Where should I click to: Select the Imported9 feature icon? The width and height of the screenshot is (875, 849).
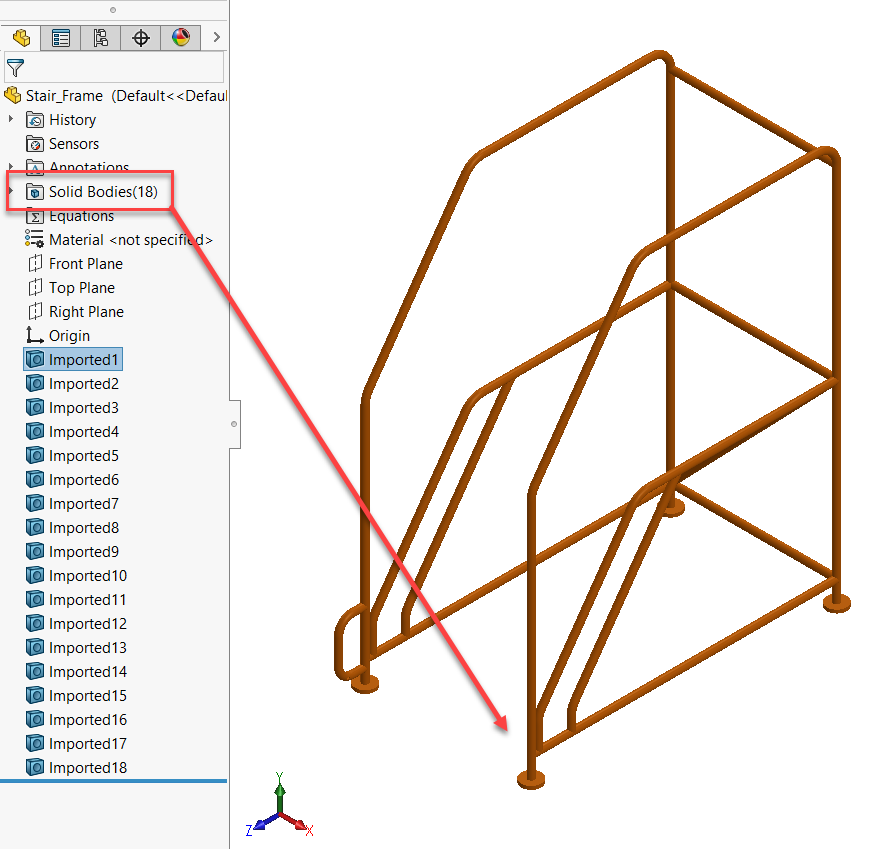pyautogui.click(x=35, y=551)
